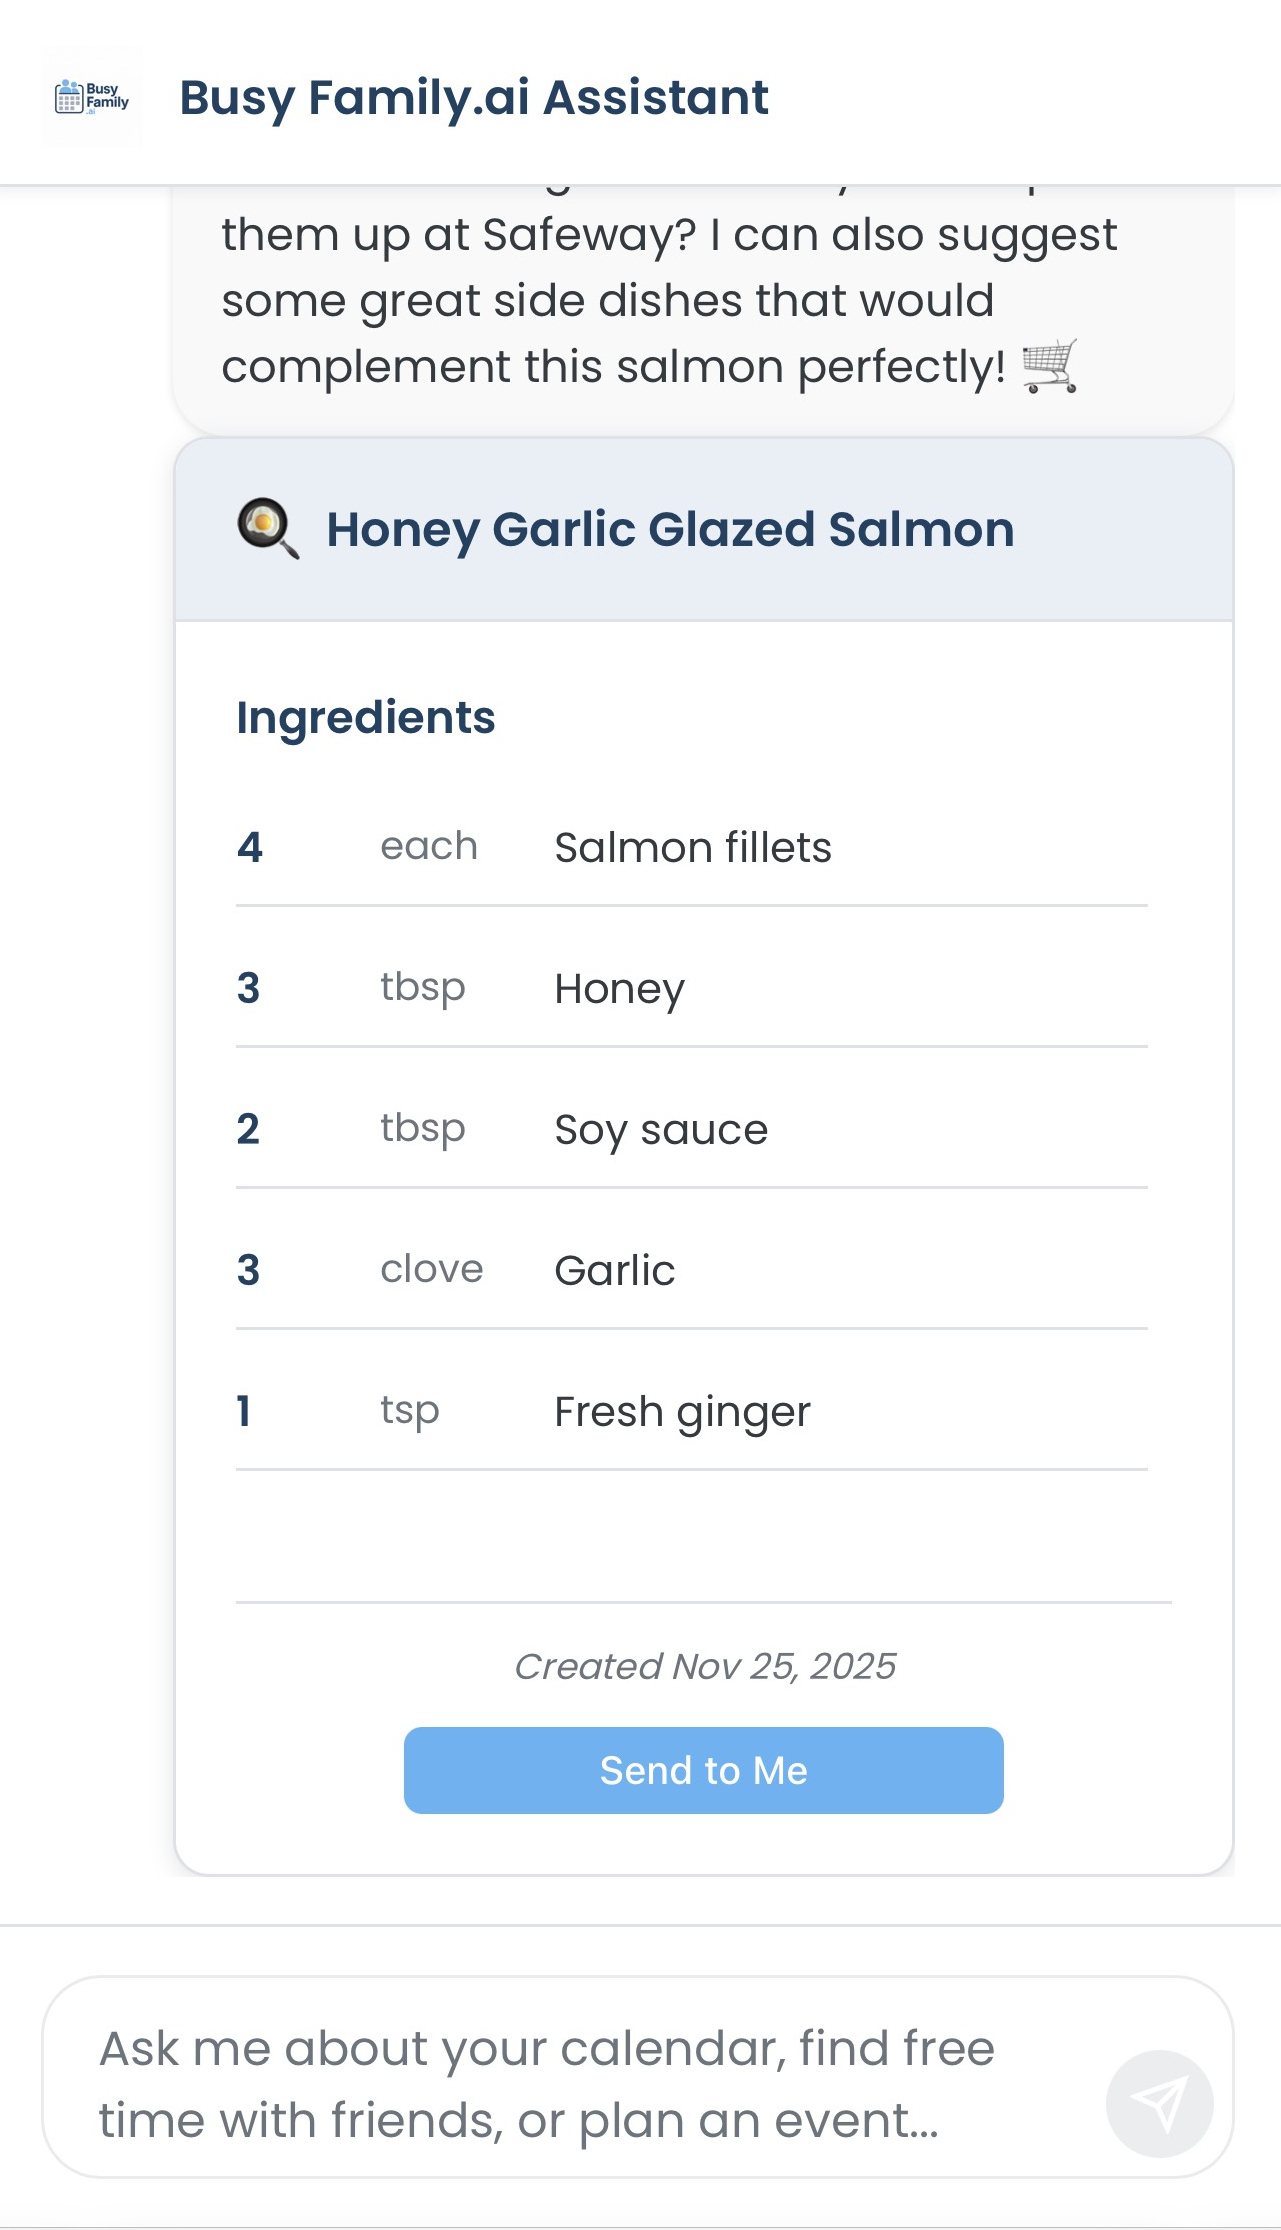The height and width of the screenshot is (2230, 1281).
Task: Click the assistant message about Safeway
Action: (x=668, y=300)
